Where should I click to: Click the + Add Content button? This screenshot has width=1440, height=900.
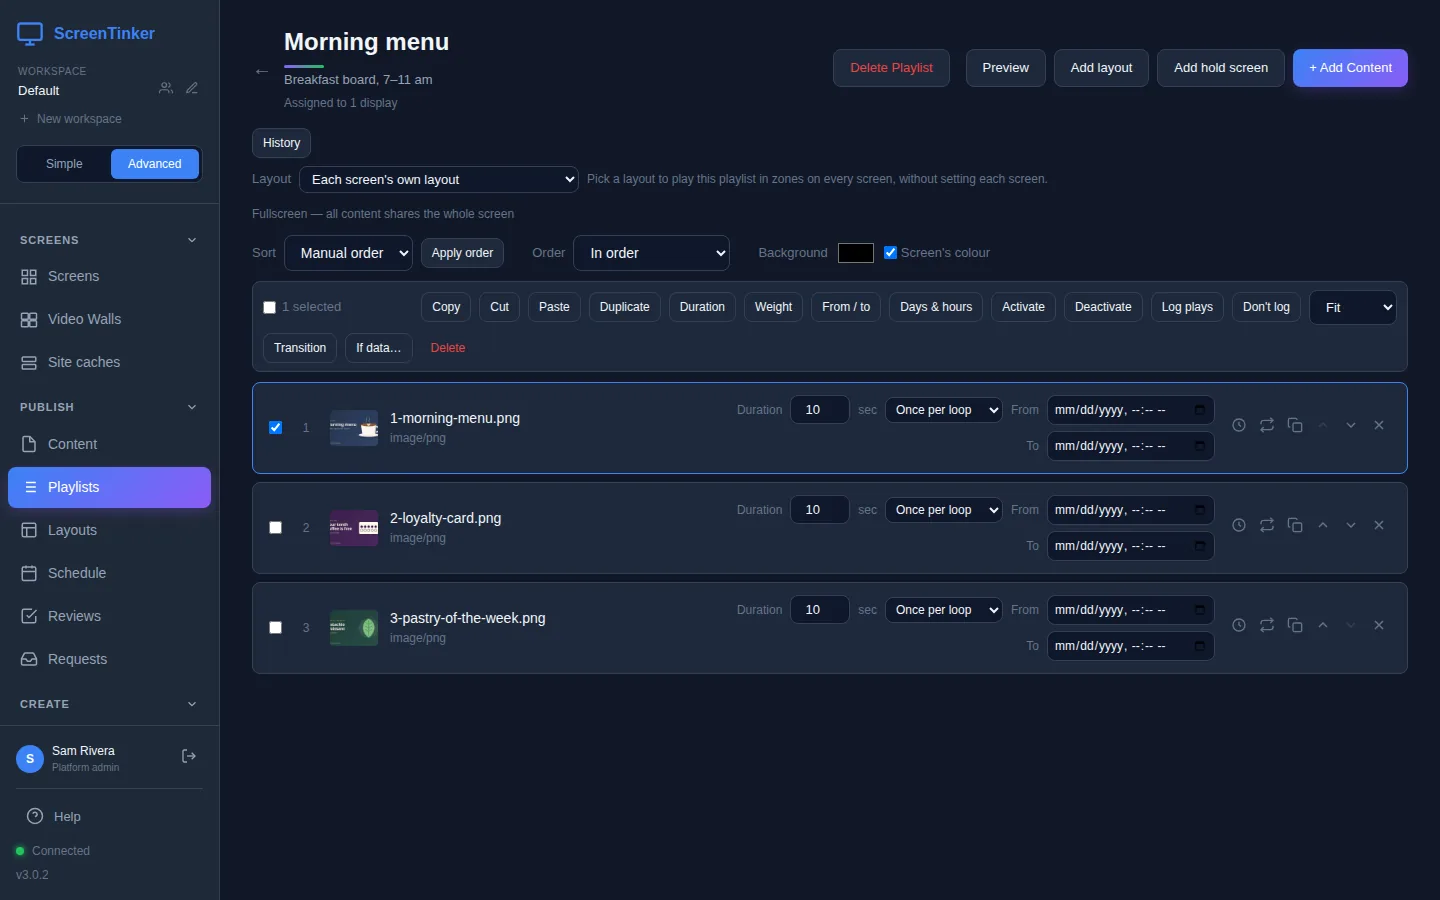(x=1350, y=68)
